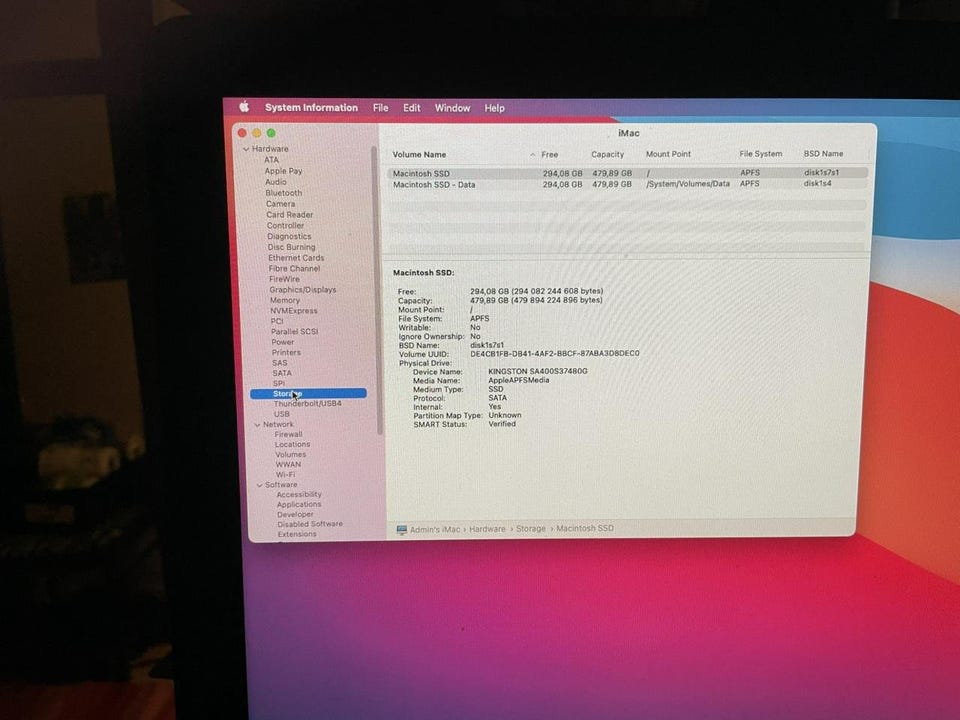Select the highlighted Storage item

(308, 394)
